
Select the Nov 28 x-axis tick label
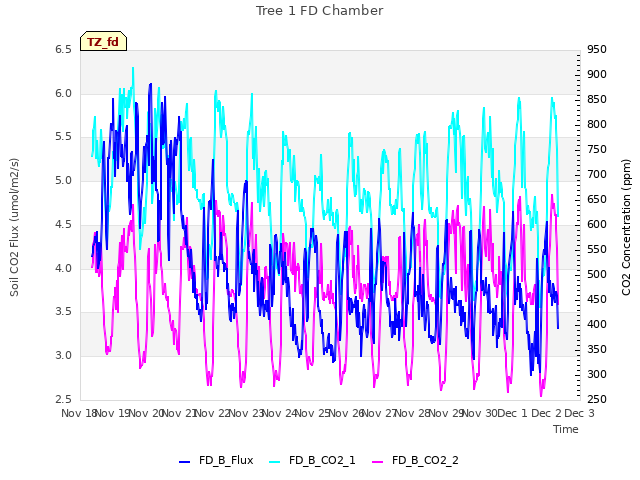[x=413, y=413]
